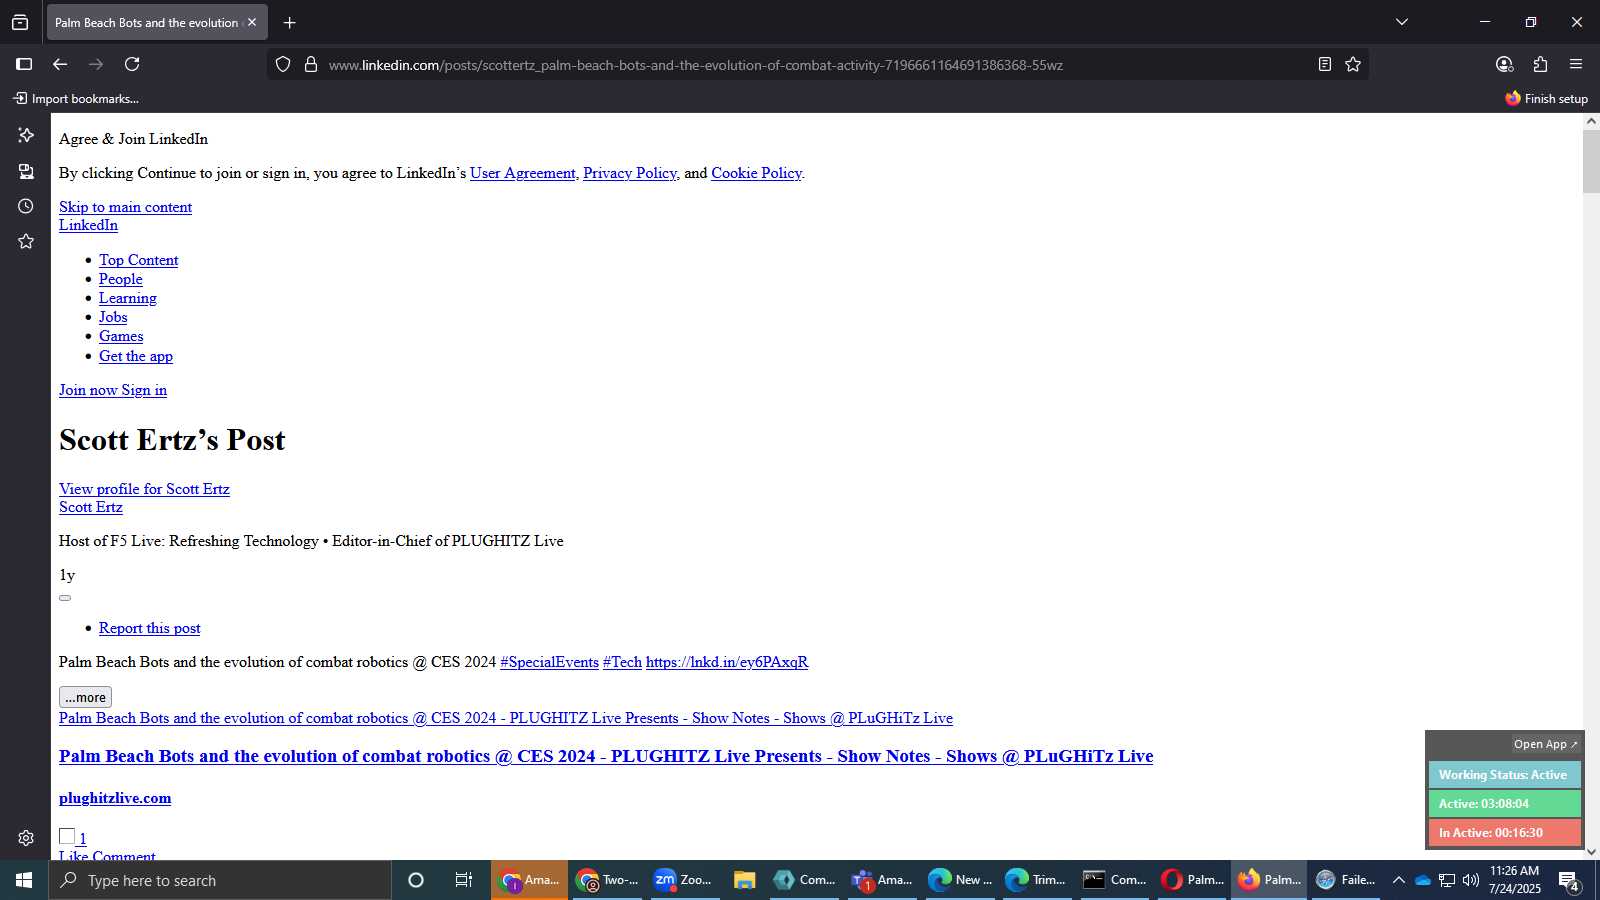Image resolution: width=1600 pixels, height=900 pixels.
Task: Click Skip to main content link
Action: [x=125, y=207]
